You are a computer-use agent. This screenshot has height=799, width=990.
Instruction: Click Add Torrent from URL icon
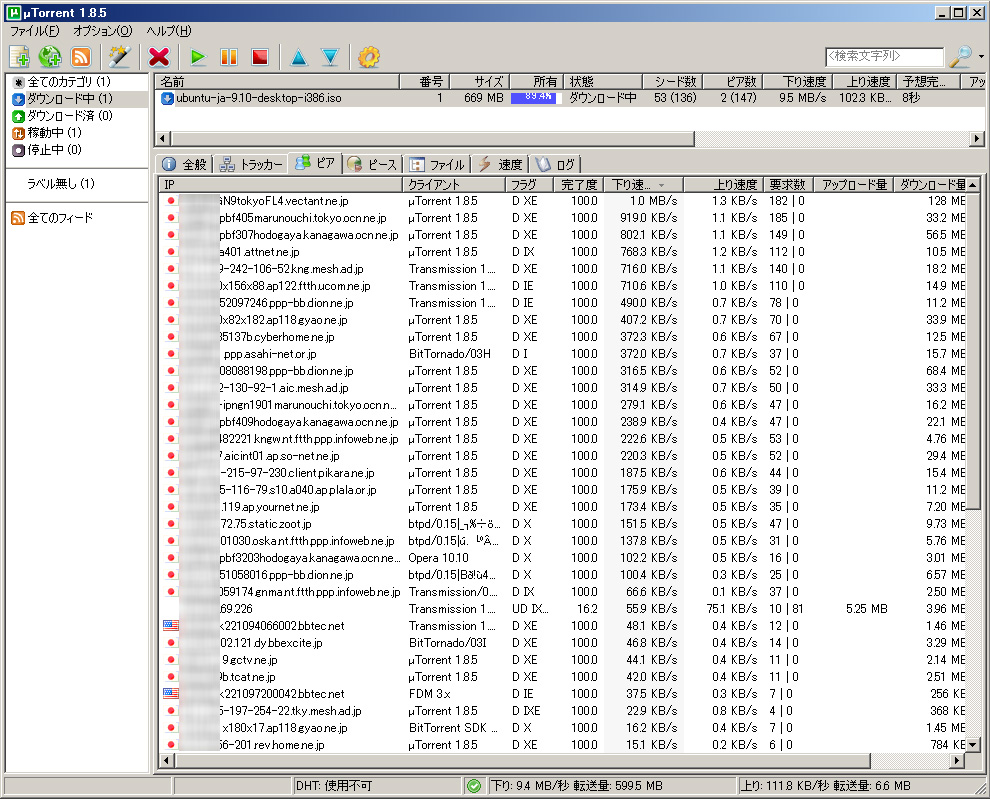pyautogui.click(x=50, y=57)
